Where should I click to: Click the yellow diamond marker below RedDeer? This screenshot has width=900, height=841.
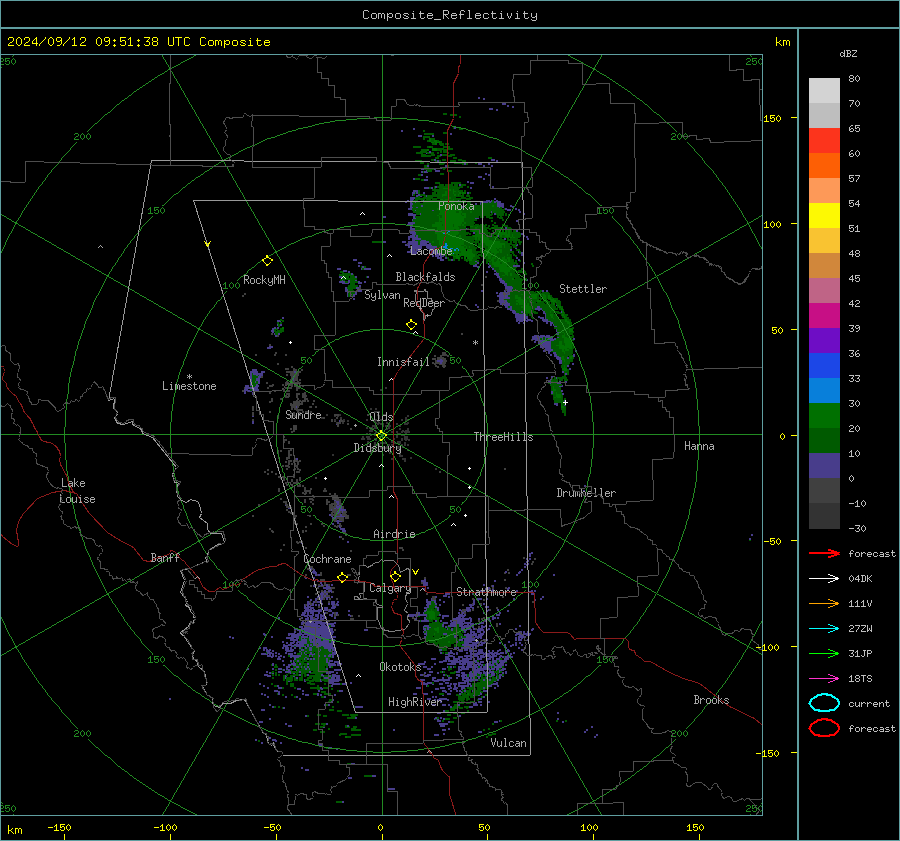pos(412,325)
